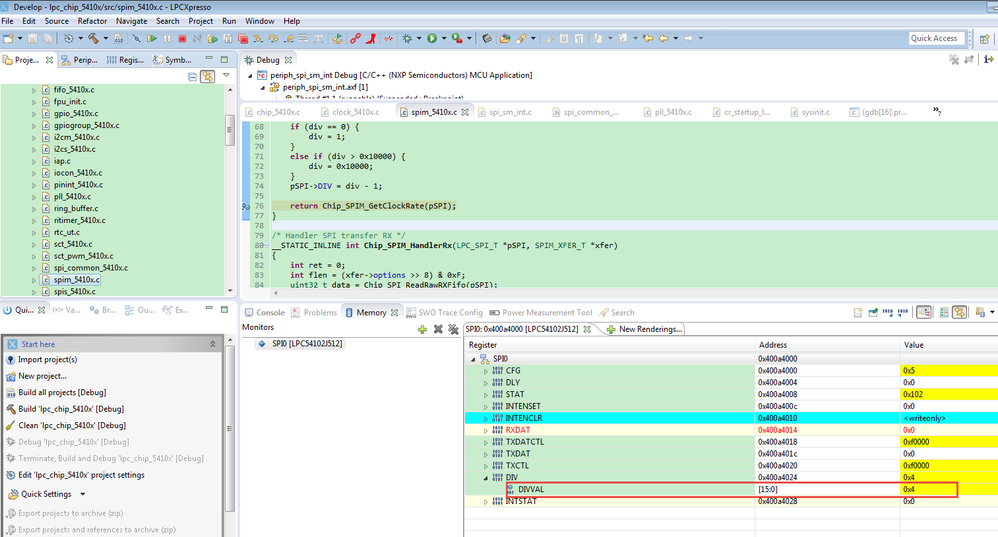Viewport: 998px width, 537px height.
Task: Open the New Renderings tab
Action: (650, 328)
